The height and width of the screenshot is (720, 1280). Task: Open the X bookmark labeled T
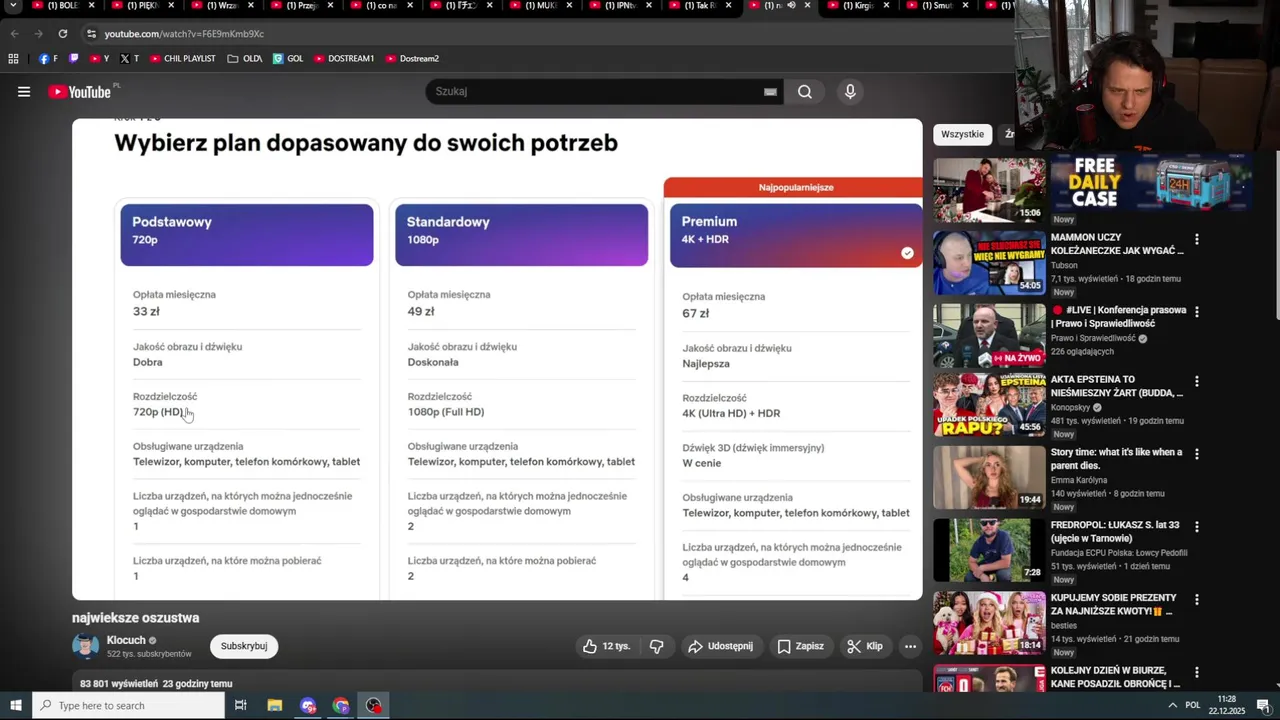130,59
